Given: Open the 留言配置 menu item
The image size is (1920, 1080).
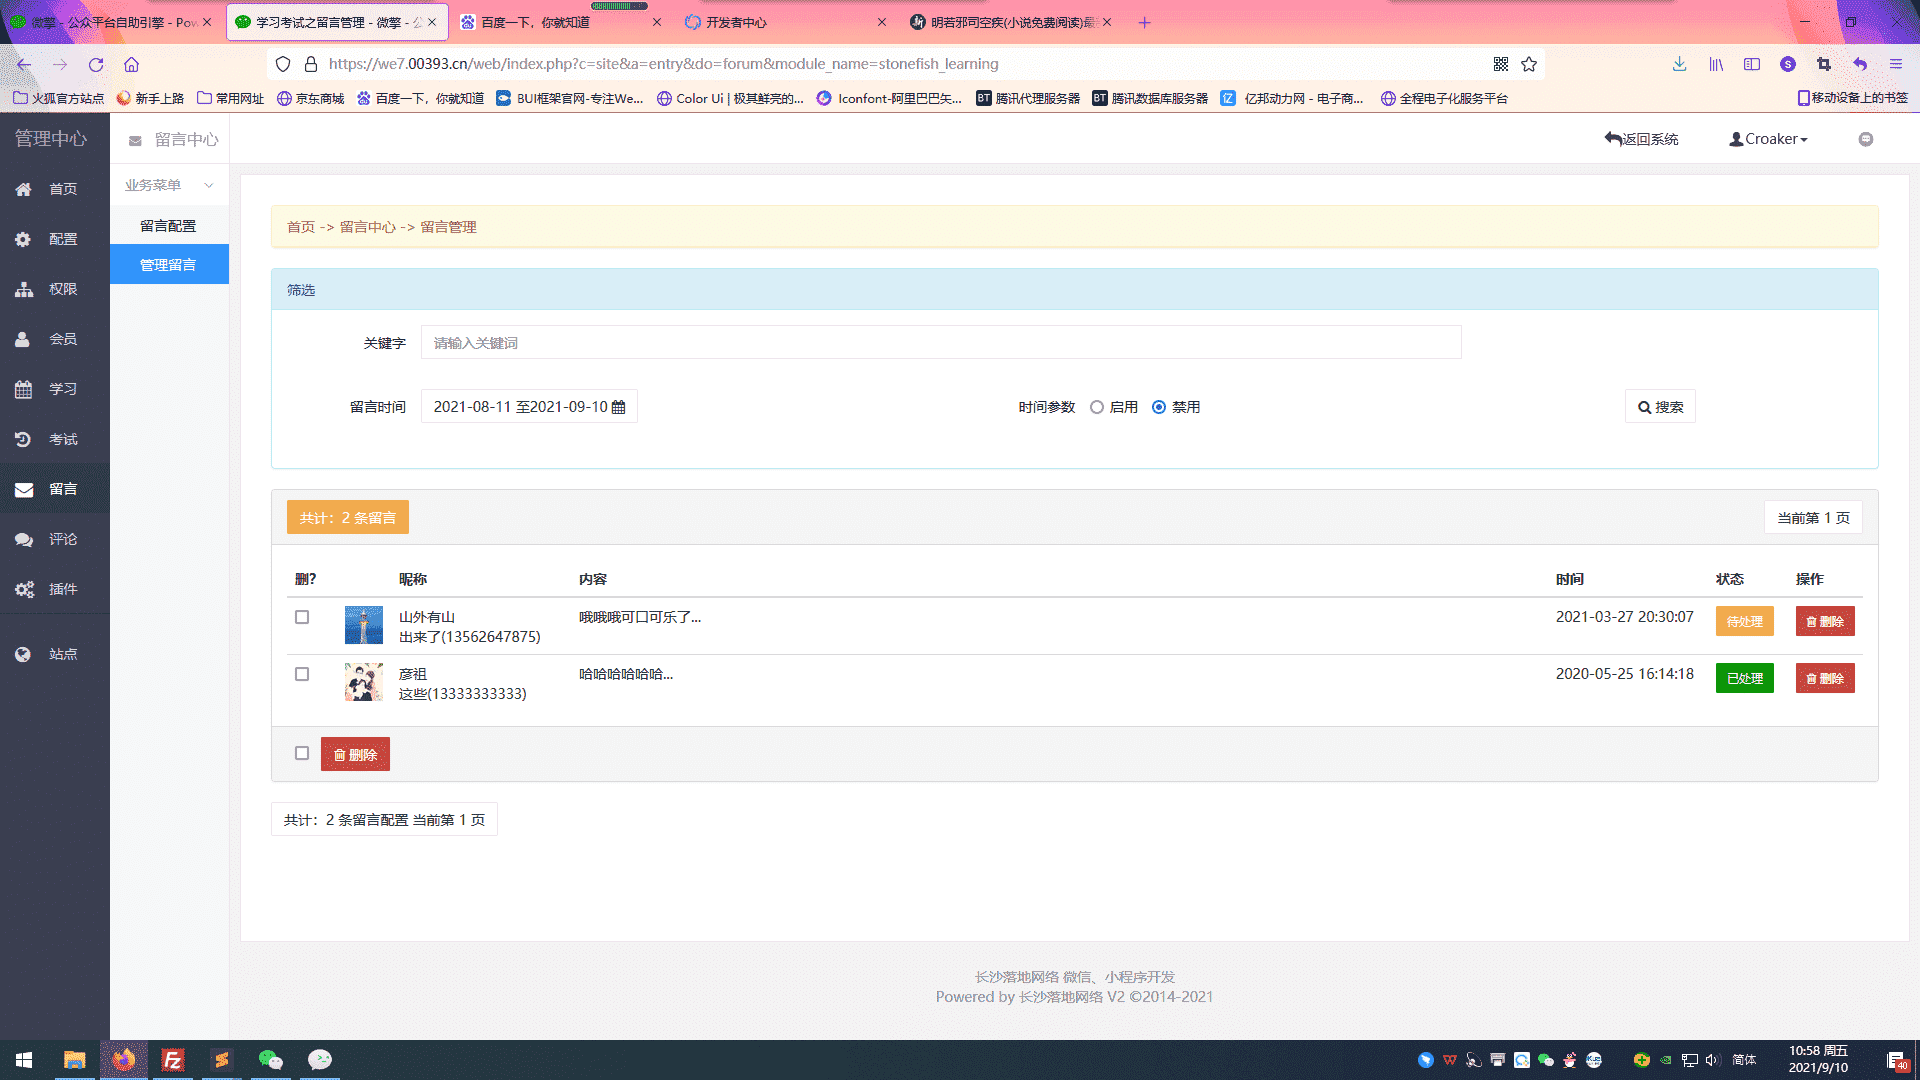Looking at the screenshot, I should pyautogui.click(x=169, y=226).
